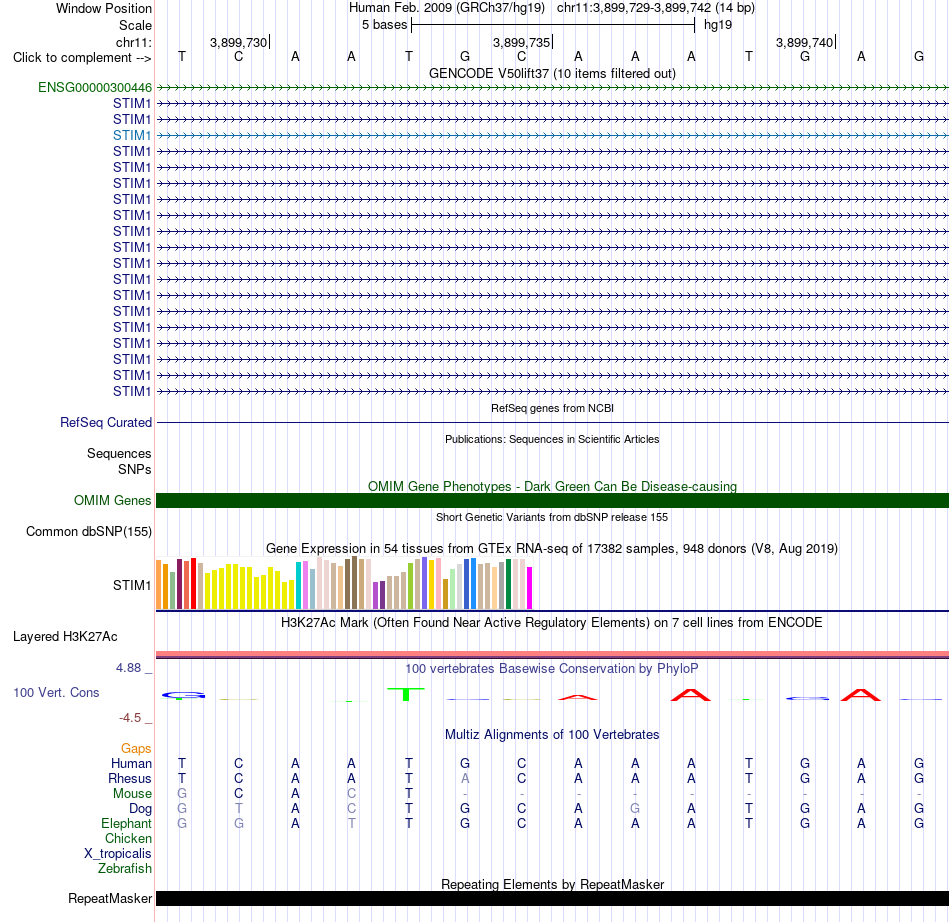Click 'Short Genetic Variants from dbSNP release 155' title

tap(552, 517)
